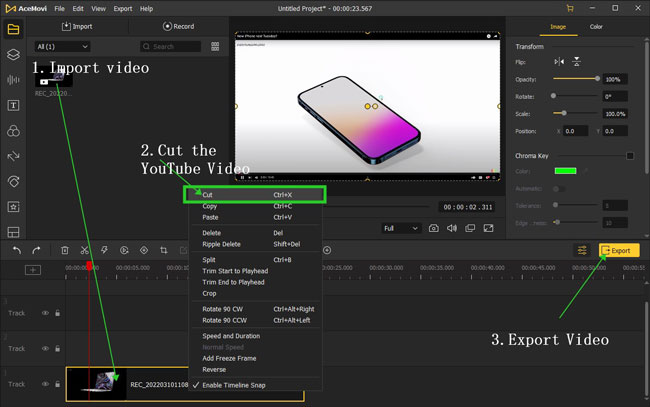Click the Undo arrow in timeline toolbar

[x=17, y=250]
